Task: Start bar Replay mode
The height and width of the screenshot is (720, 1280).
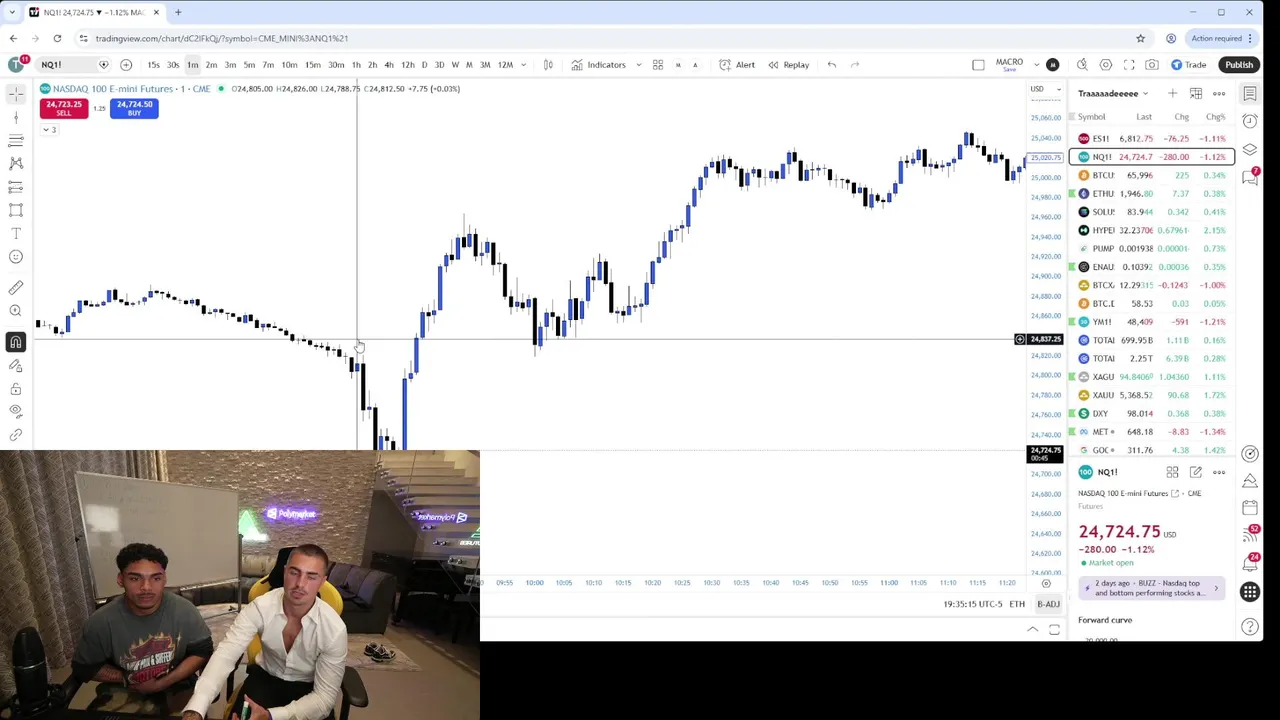Action: 788,65
